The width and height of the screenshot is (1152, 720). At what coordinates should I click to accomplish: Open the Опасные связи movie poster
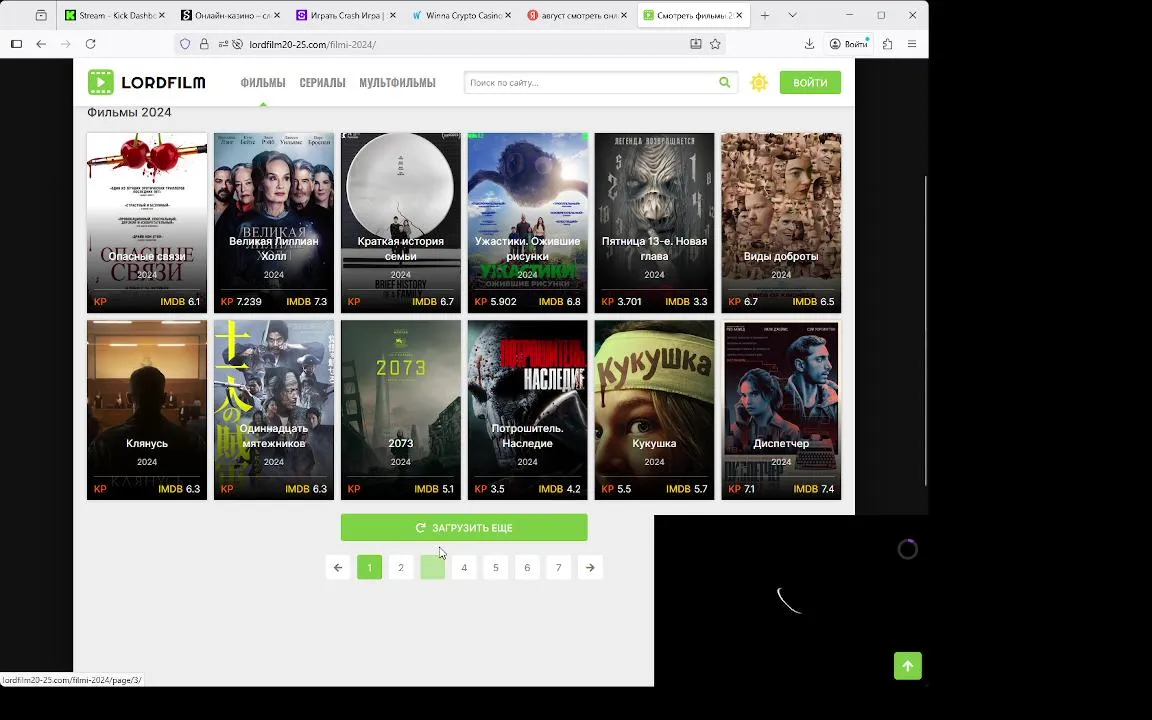147,223
